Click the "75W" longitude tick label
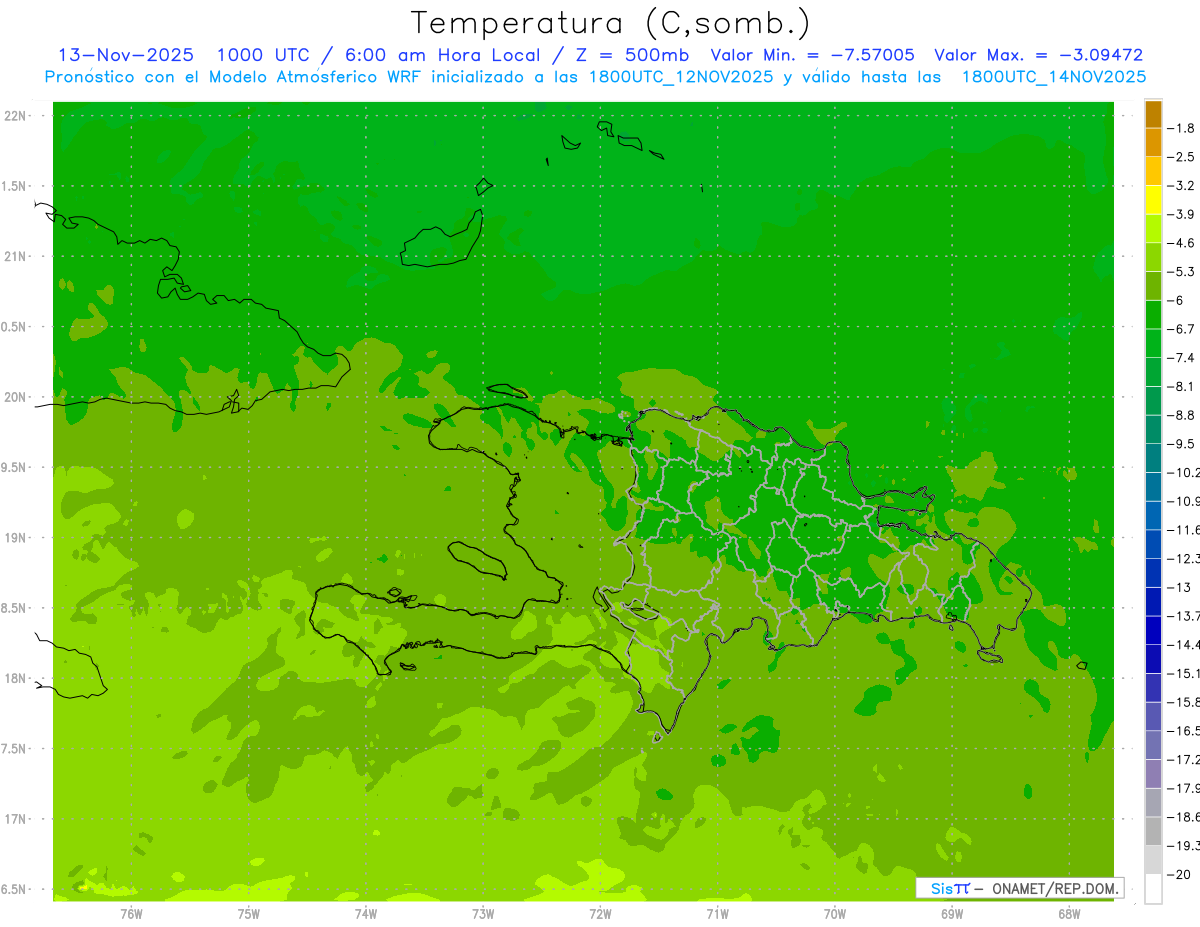This screenshot has width=1200, height=927. [x=249, y=914]
